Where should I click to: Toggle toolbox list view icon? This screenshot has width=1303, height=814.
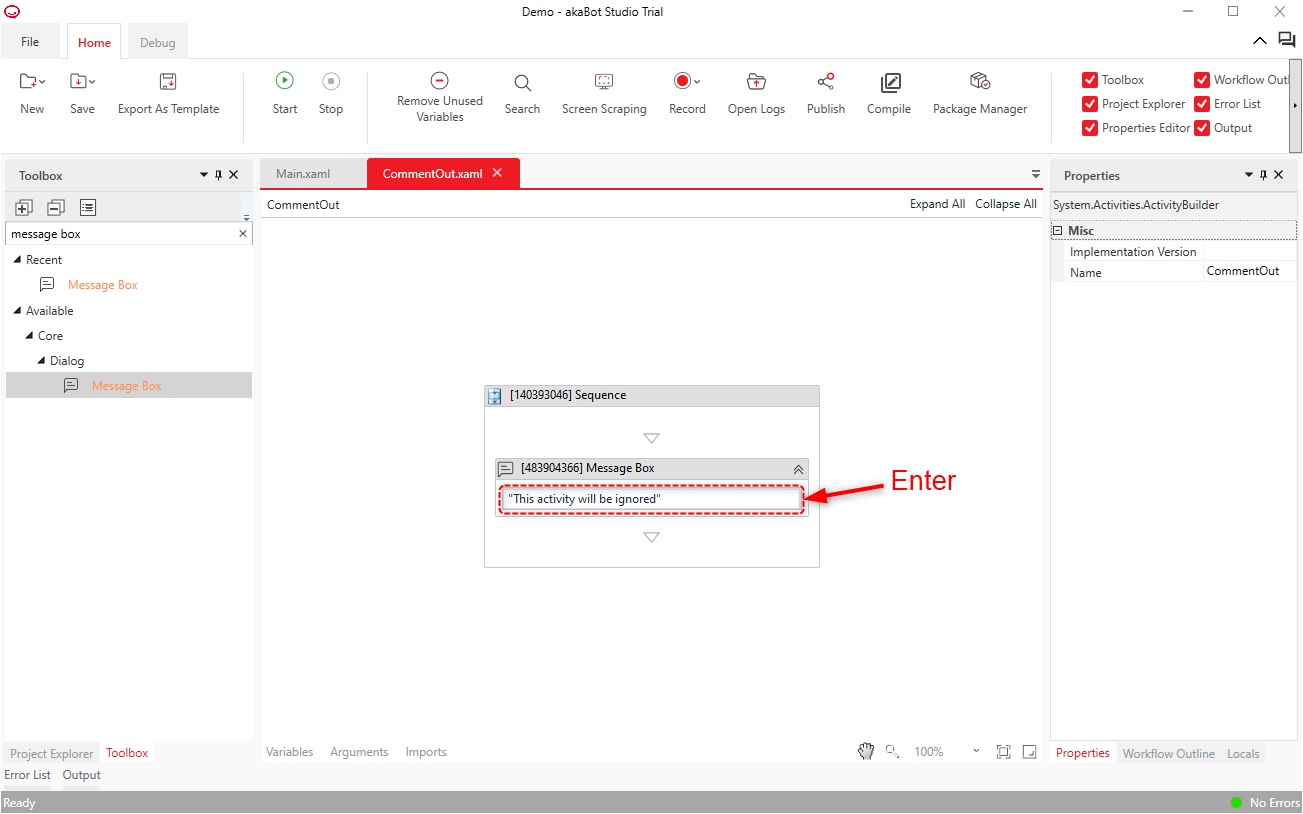(88, 207)
